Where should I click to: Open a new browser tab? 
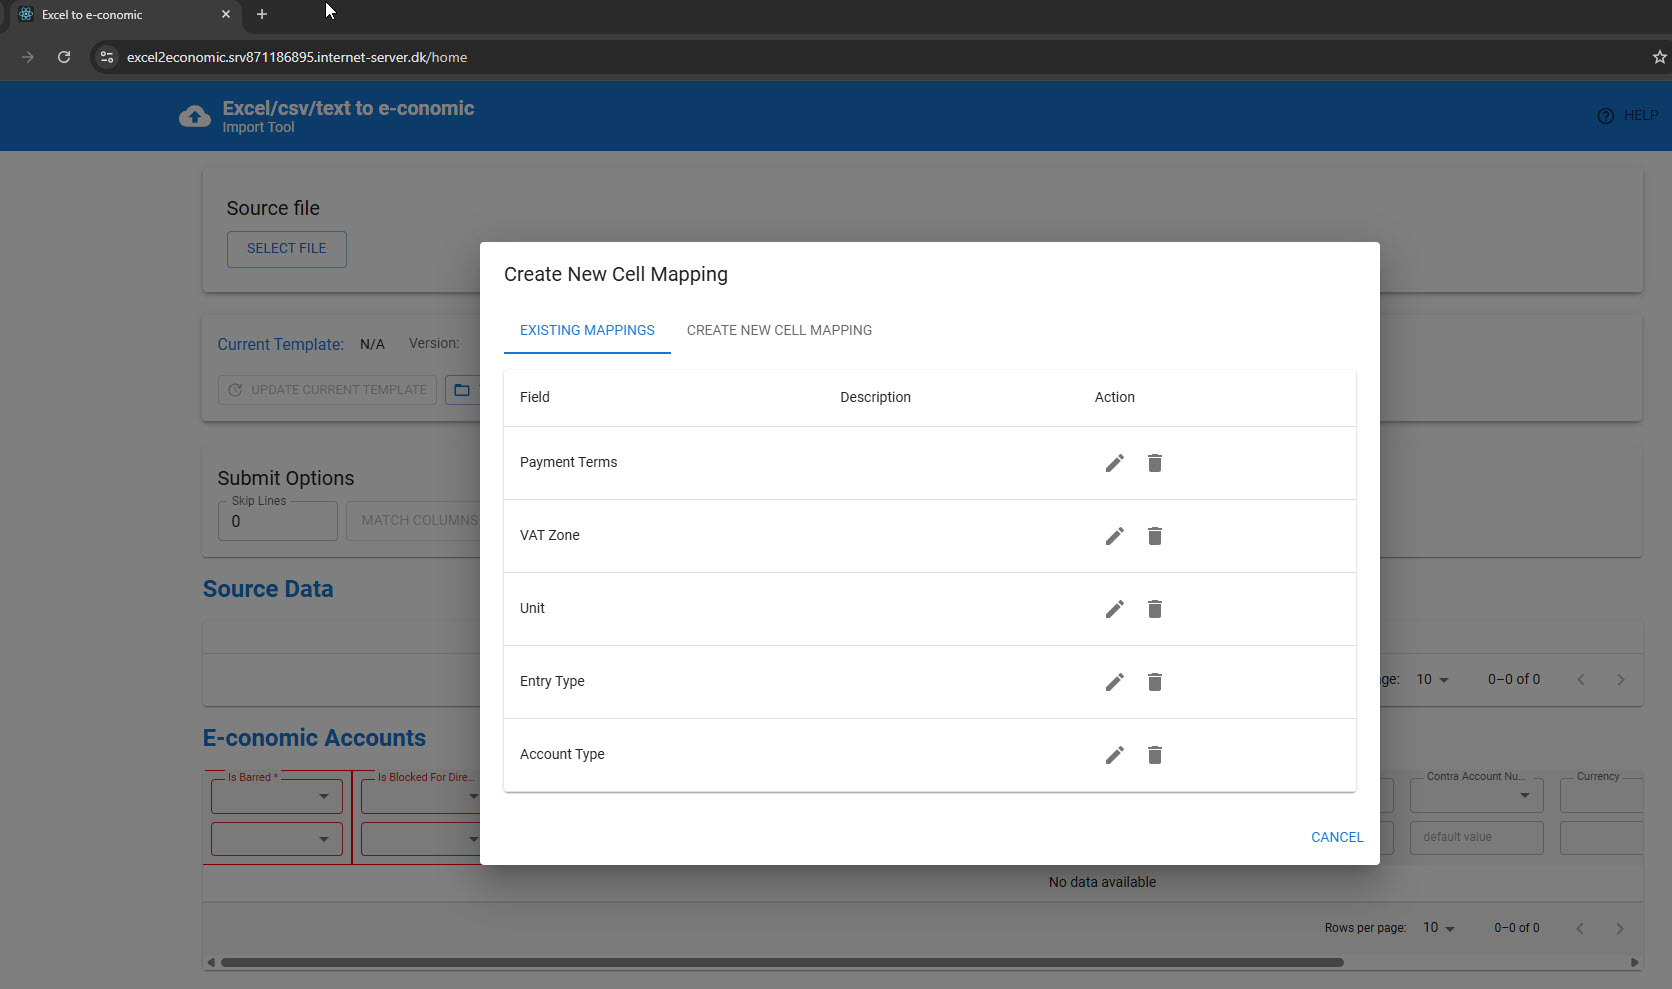pos(262,14)
